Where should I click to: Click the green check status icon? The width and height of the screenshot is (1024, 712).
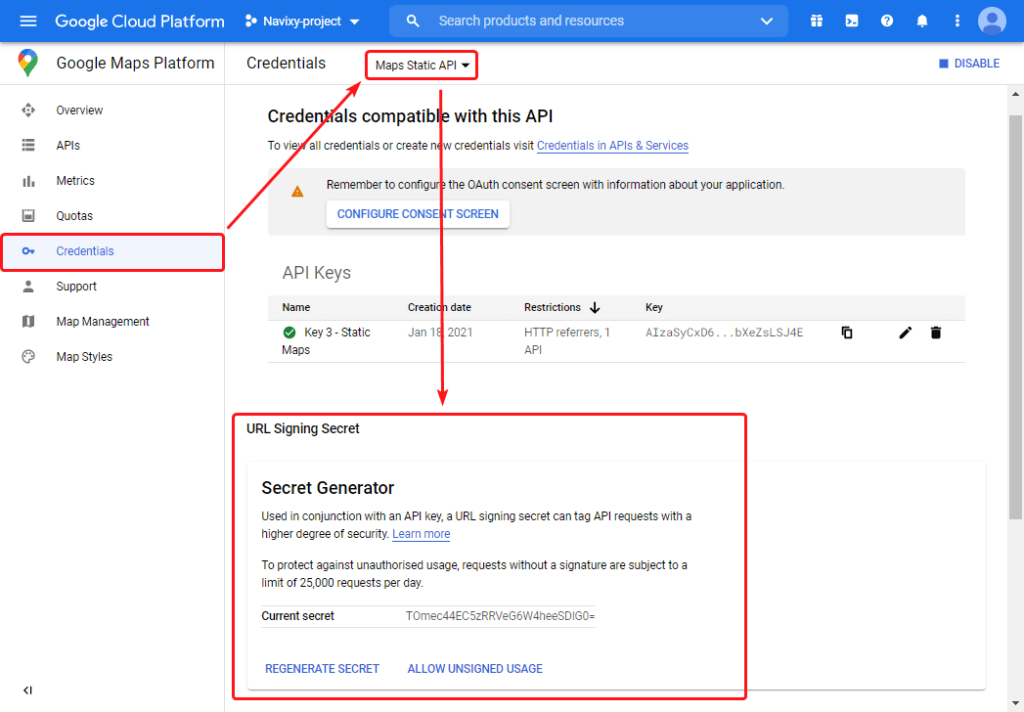tap(289, 332)
